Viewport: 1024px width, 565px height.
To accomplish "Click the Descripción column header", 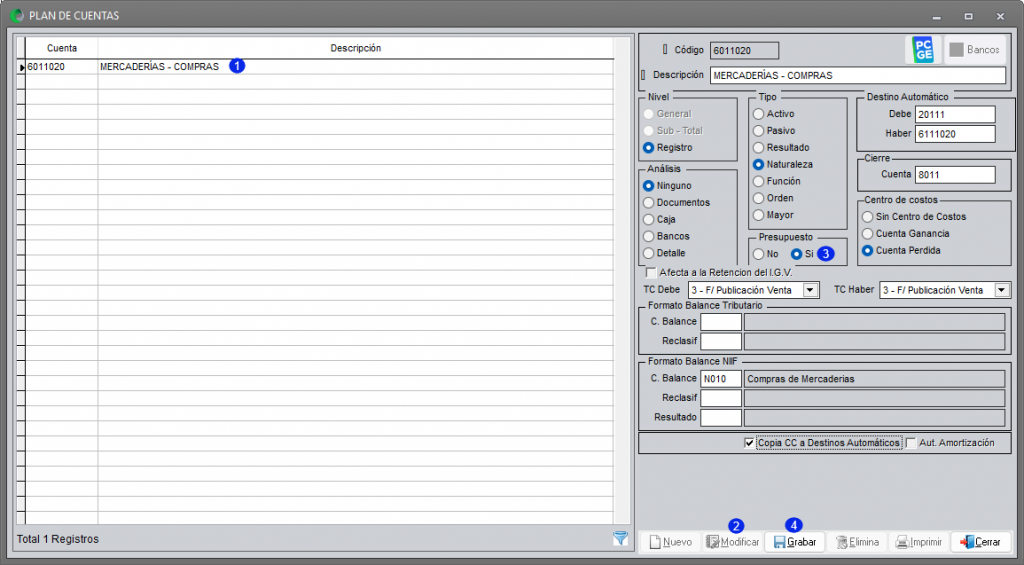I will [356, 48].
